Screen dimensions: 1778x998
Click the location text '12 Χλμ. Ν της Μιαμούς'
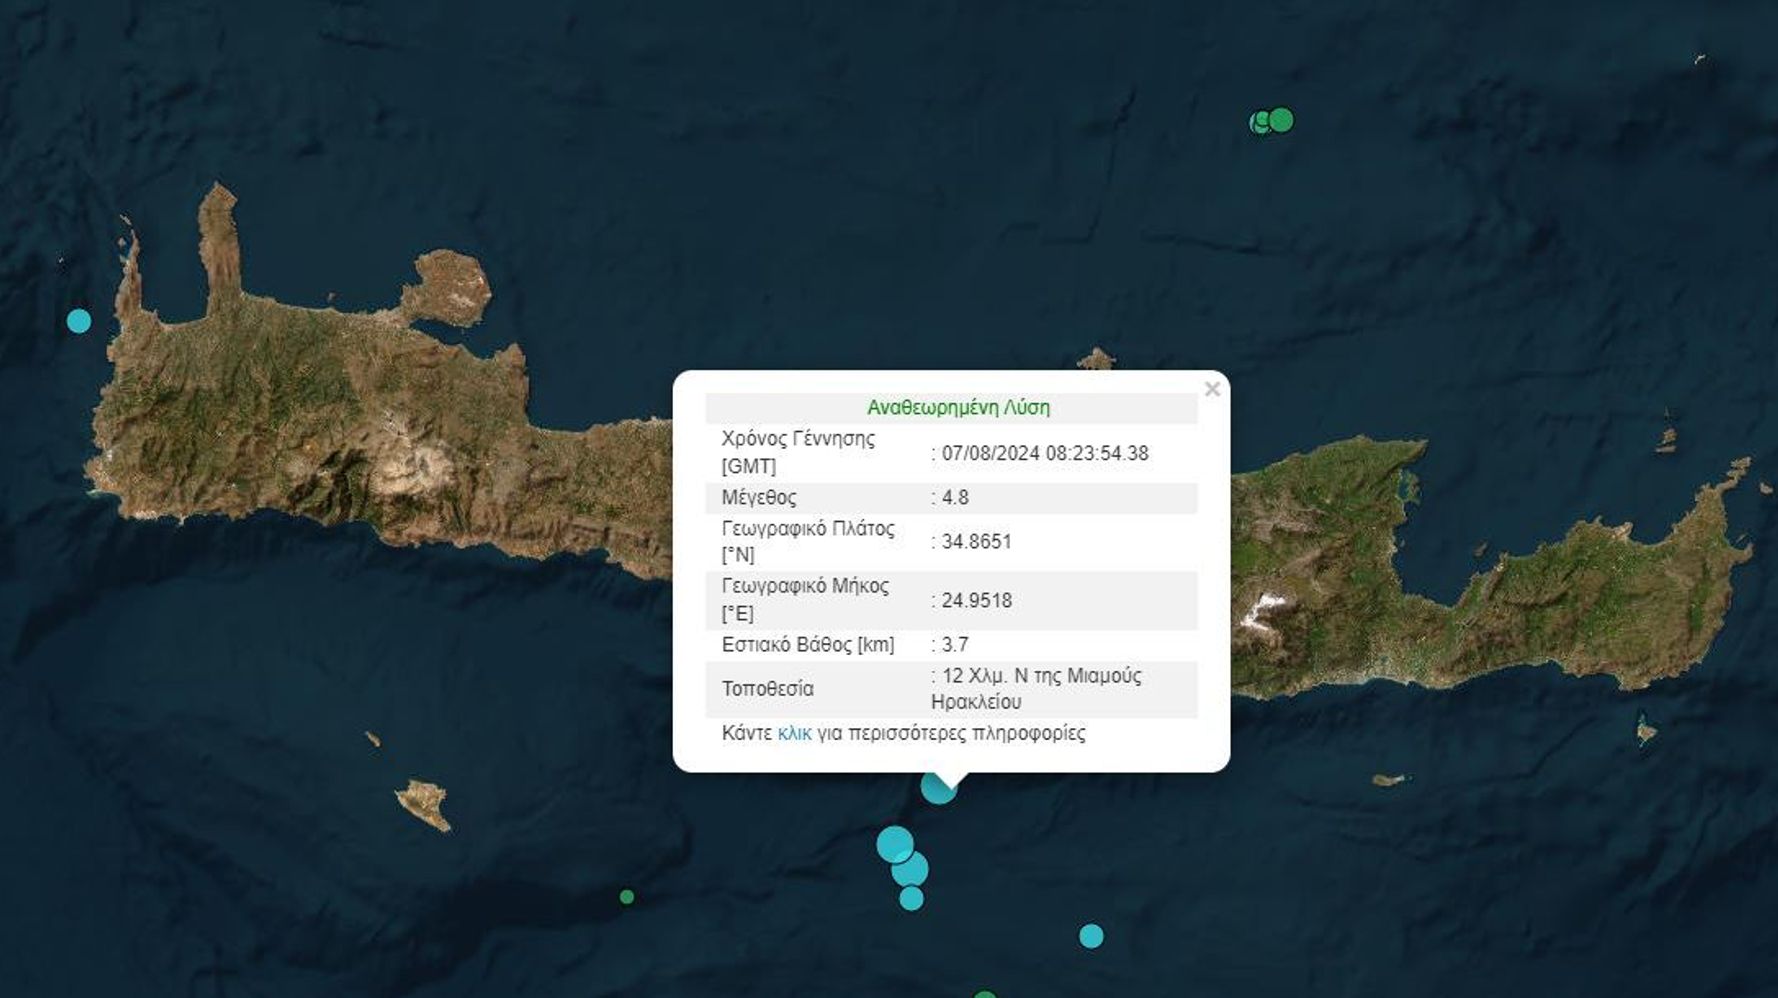pos(1041,675)
